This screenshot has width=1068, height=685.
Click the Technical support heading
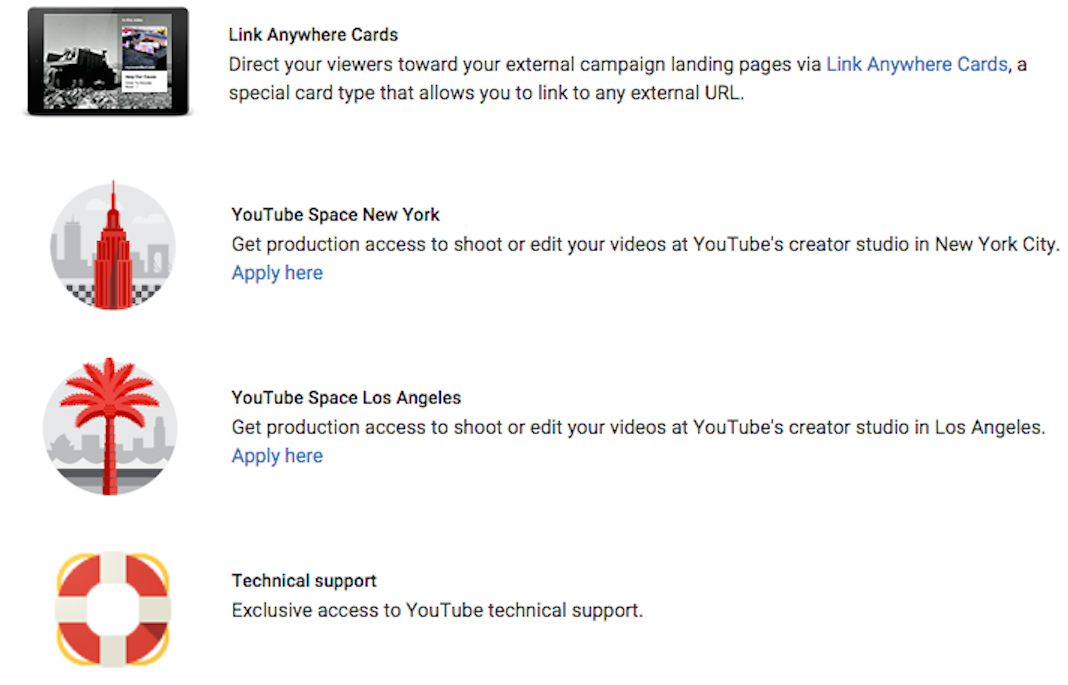[304, 581]
